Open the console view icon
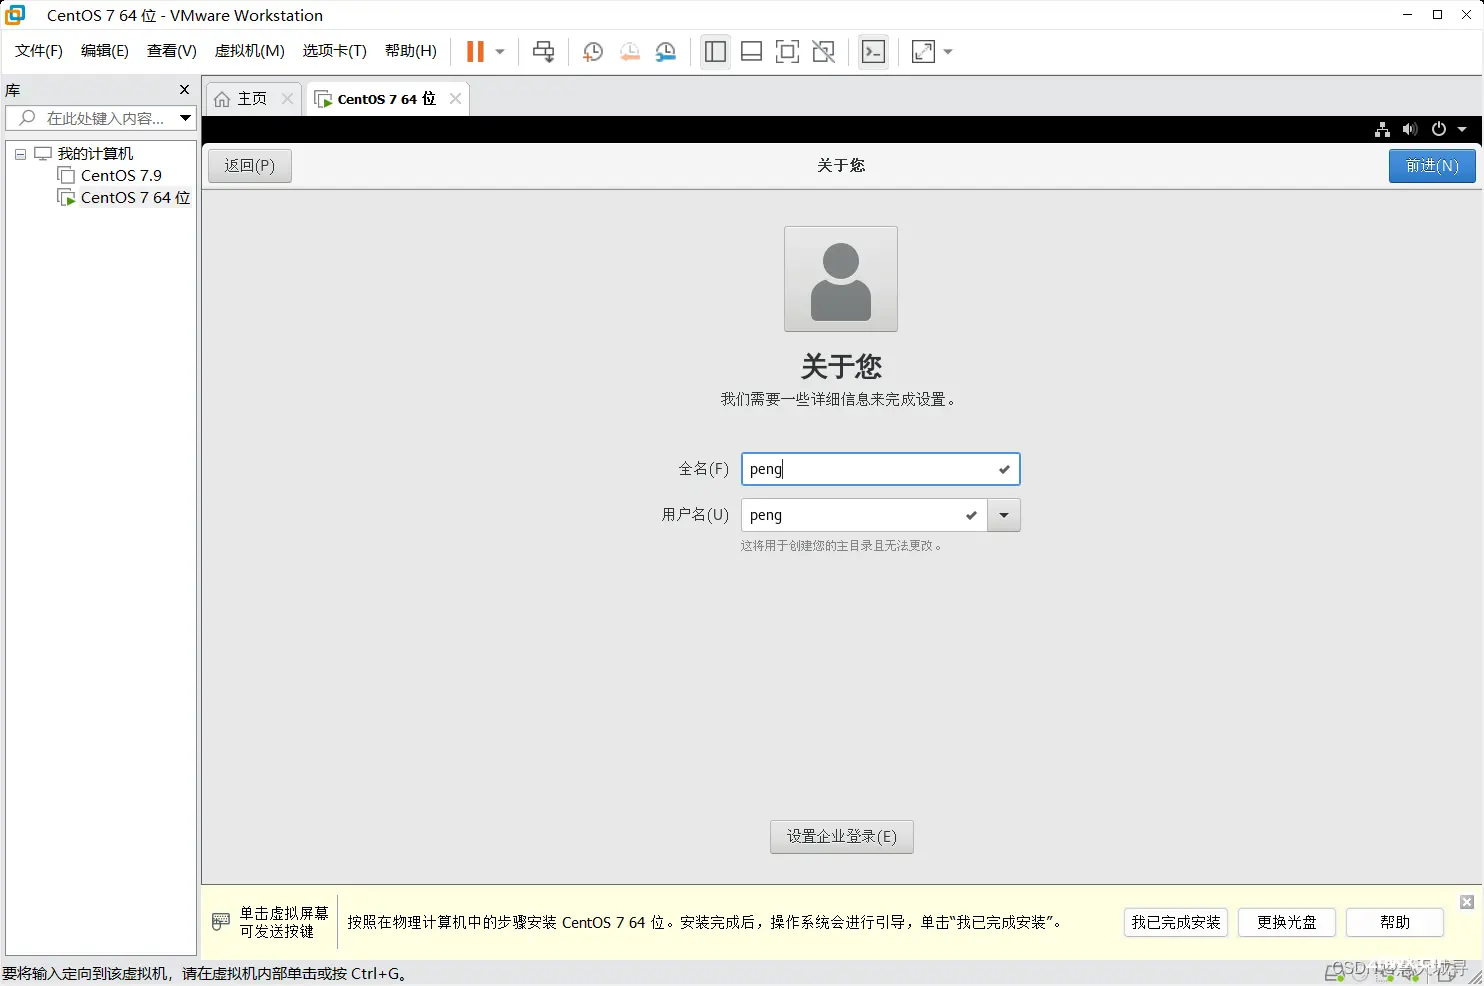1484x986 pixels. tap(874, 52)
